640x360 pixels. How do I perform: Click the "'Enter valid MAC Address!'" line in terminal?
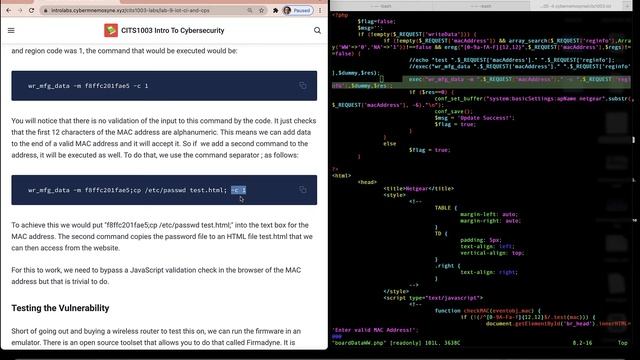pos(375,330)
